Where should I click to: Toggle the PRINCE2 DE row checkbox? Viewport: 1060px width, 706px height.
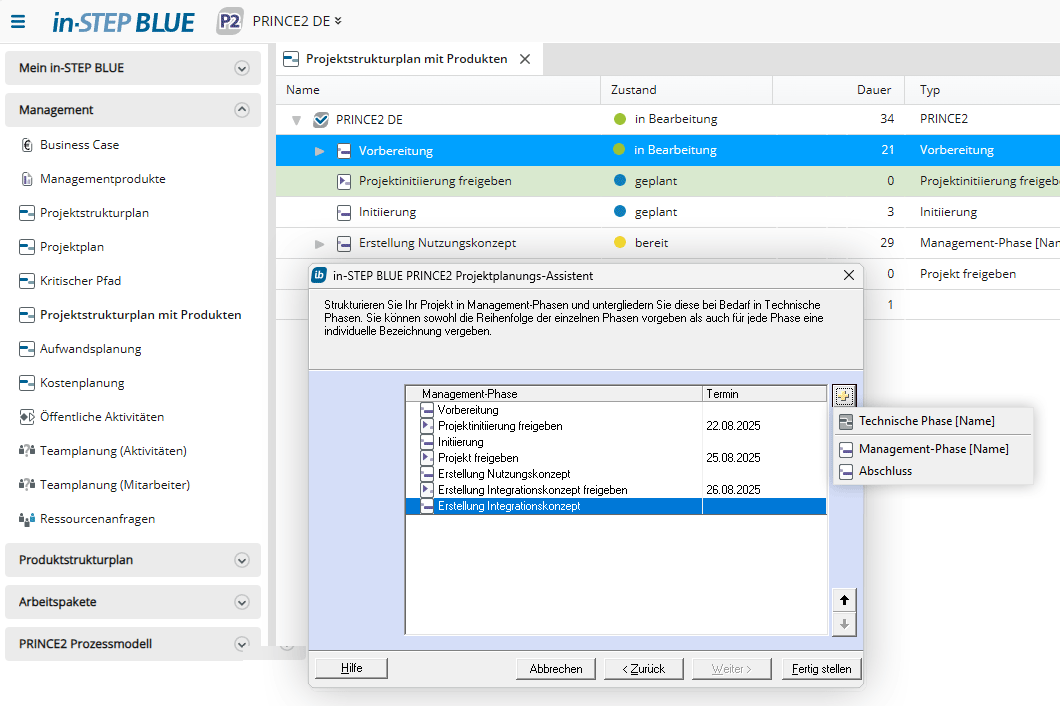pyautogui.click(x=321, y=120)
